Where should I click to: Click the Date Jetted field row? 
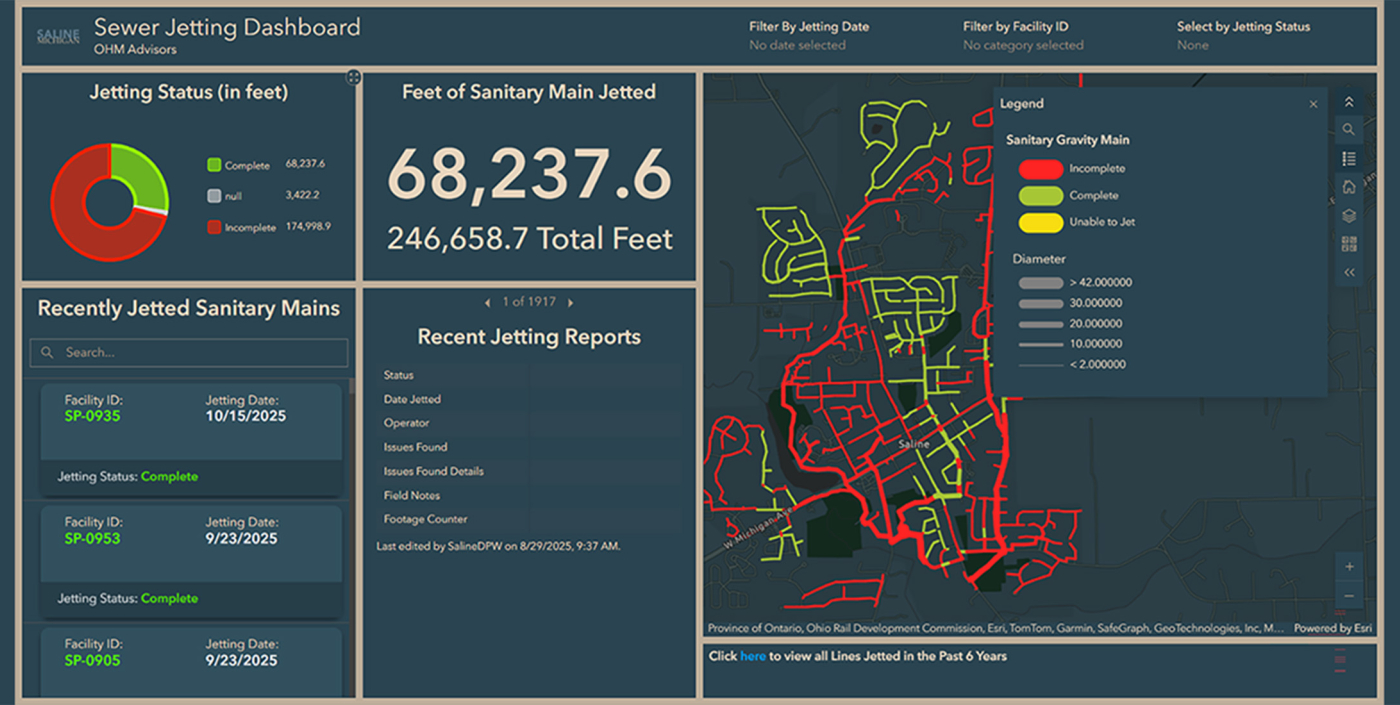[x=529, y=399]
